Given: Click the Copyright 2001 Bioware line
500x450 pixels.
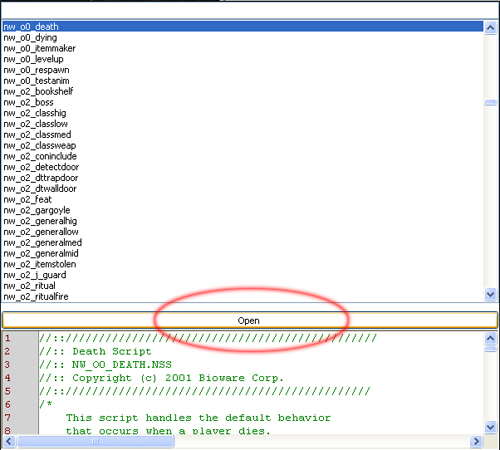Looking at the screenshot, I should click(161, 378).
